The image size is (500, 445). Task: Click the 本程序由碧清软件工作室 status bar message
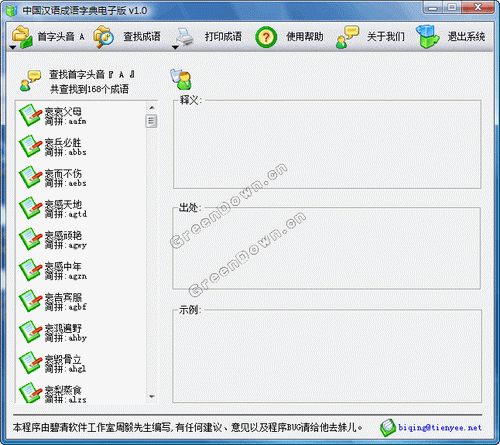point(187,427)
